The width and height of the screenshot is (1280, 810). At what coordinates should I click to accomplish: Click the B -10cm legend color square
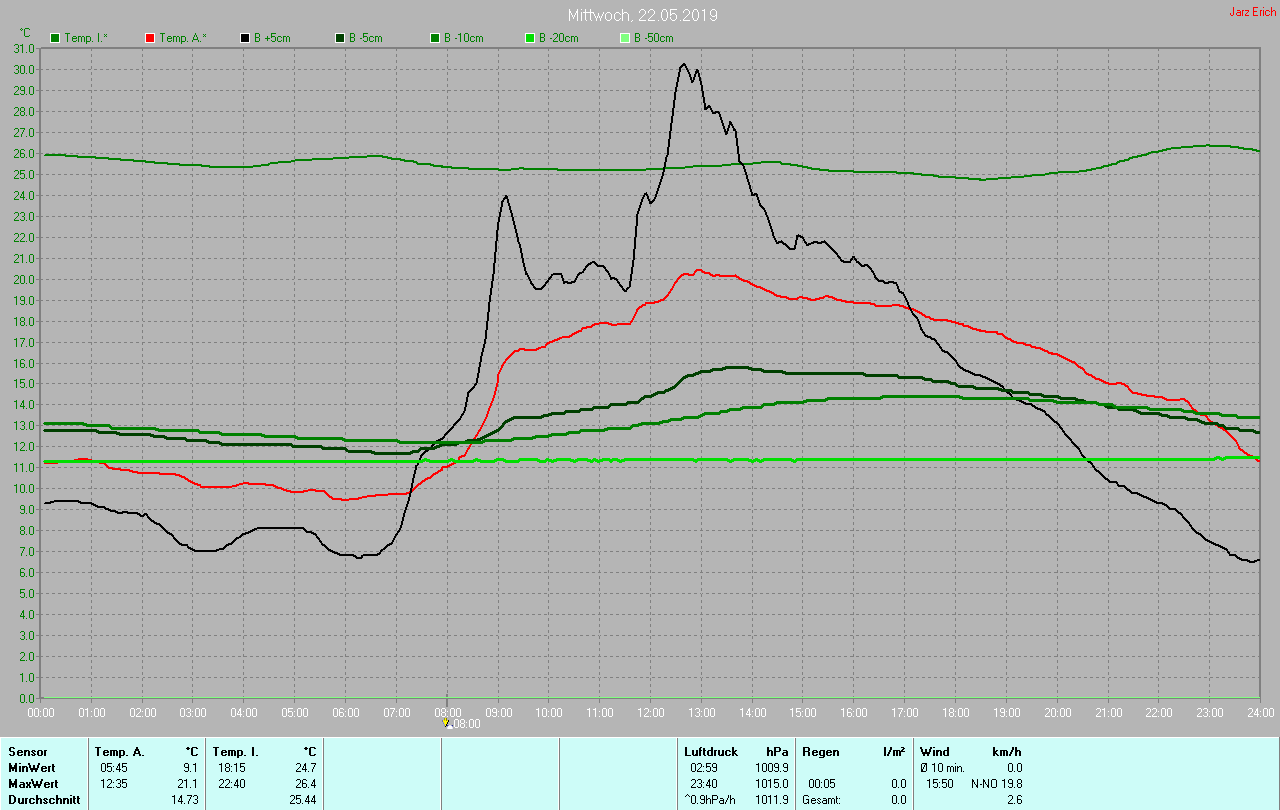[435, 38]
